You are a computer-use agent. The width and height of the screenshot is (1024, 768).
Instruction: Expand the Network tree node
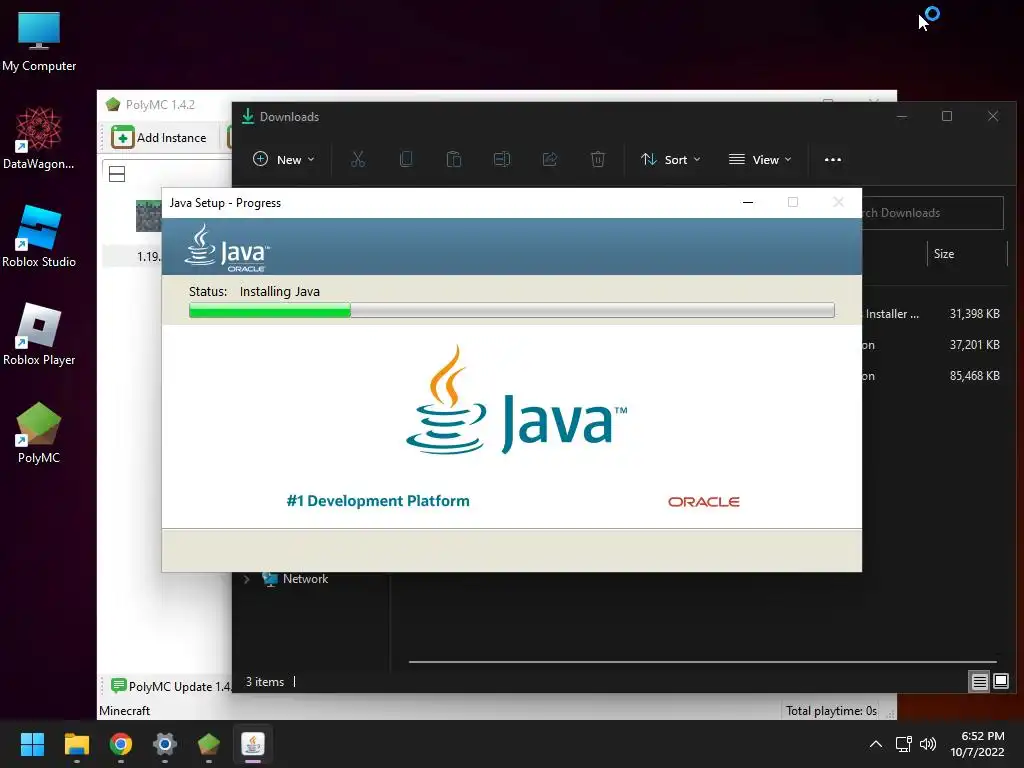246,579
